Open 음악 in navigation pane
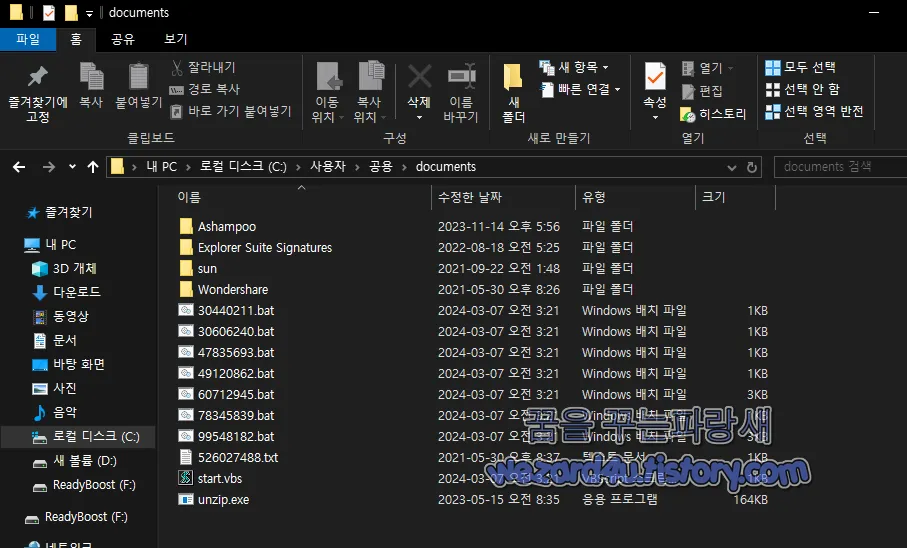Image resolution: width=907 pixels, height=548 pixels. (x=54, y=413)
